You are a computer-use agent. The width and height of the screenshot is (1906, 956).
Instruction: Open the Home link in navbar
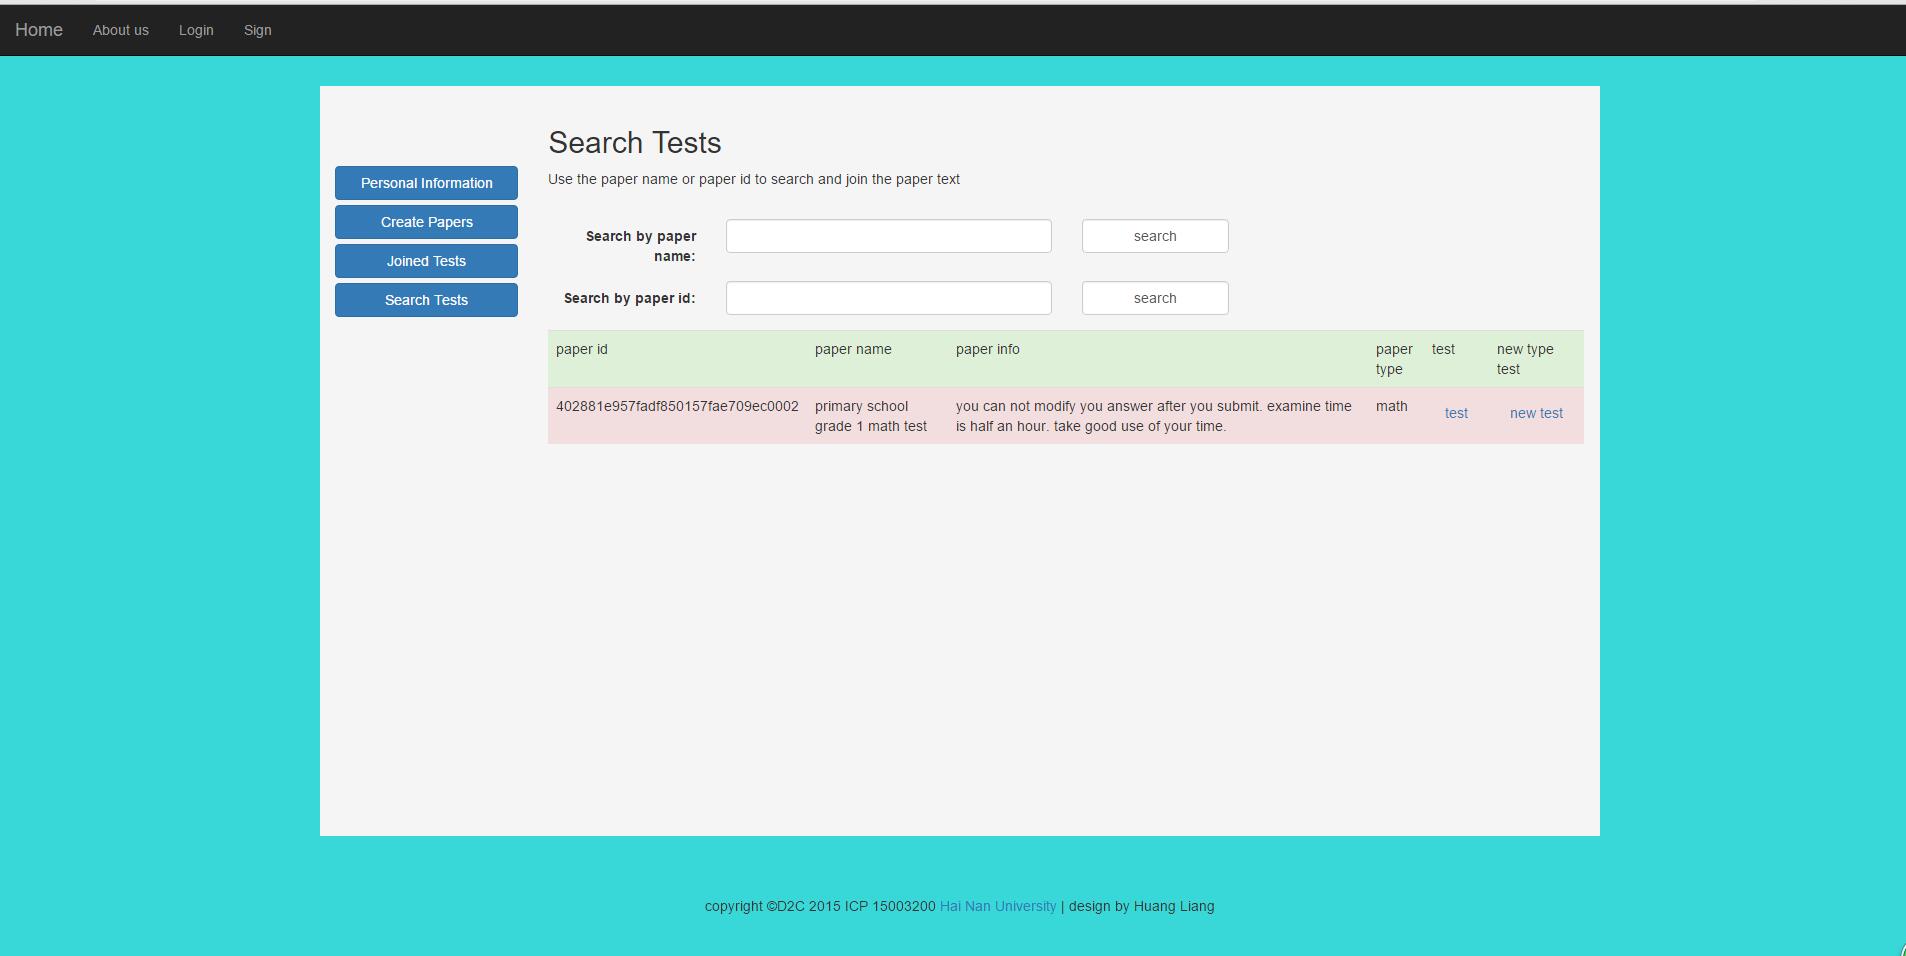tap(39, 30)
